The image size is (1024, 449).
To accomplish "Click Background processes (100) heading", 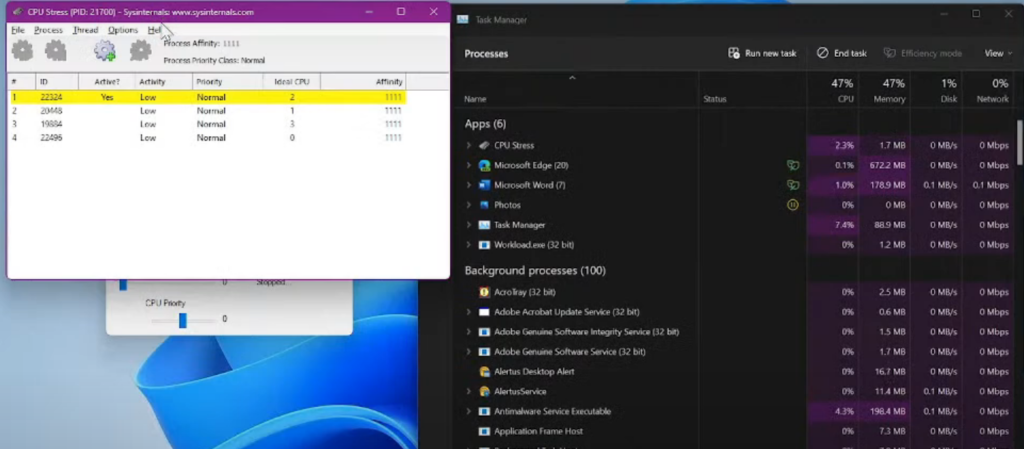I will coord(535,270).
